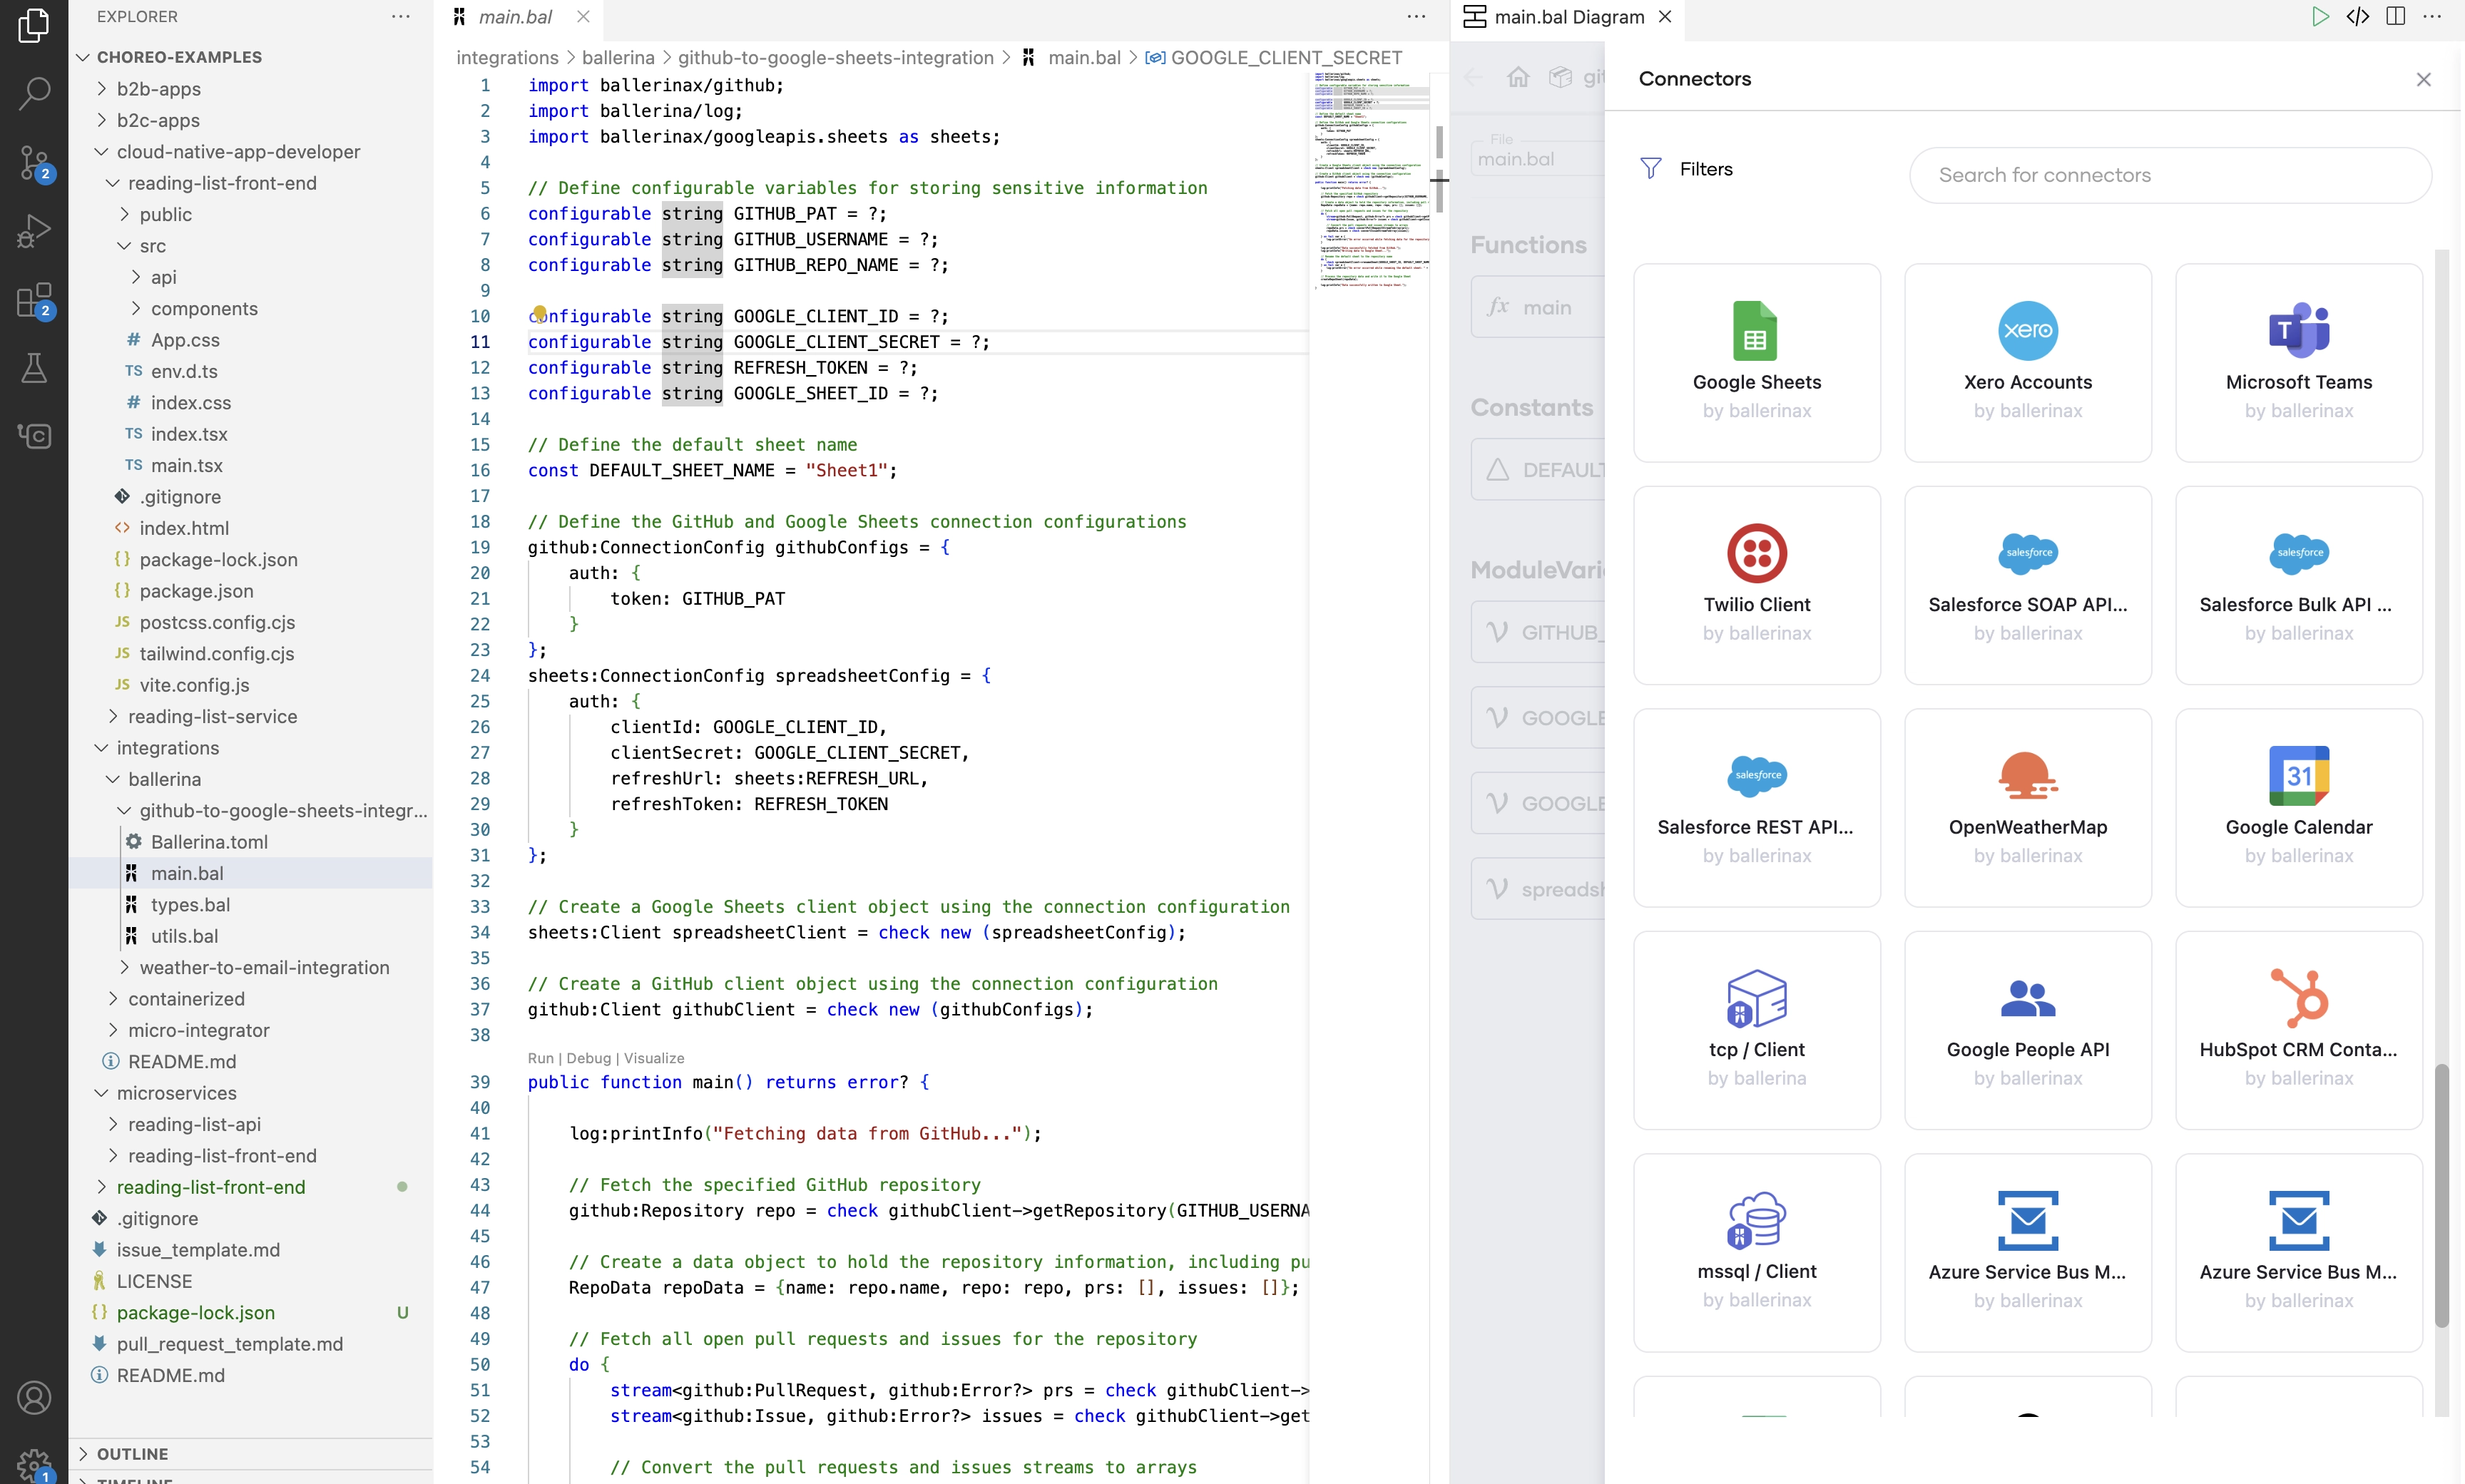Click the Visualize code lens
The image size is (2465, 1484).
pyautogui.click(x=654, y=1058)
